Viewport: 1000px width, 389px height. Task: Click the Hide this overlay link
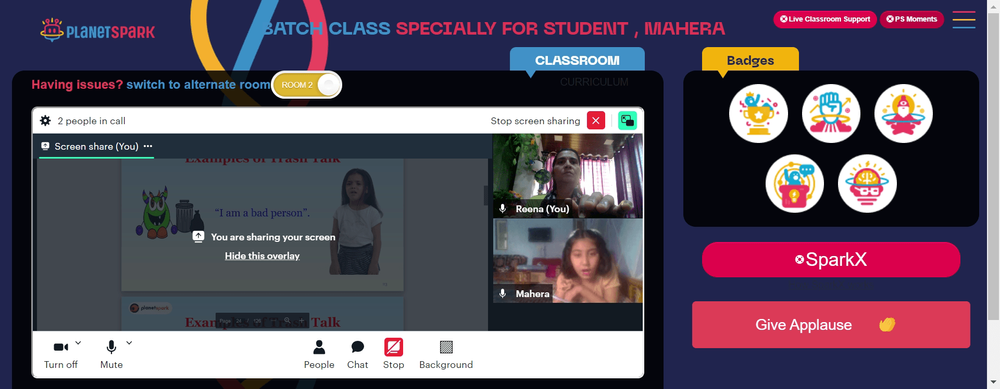[262, 256]
